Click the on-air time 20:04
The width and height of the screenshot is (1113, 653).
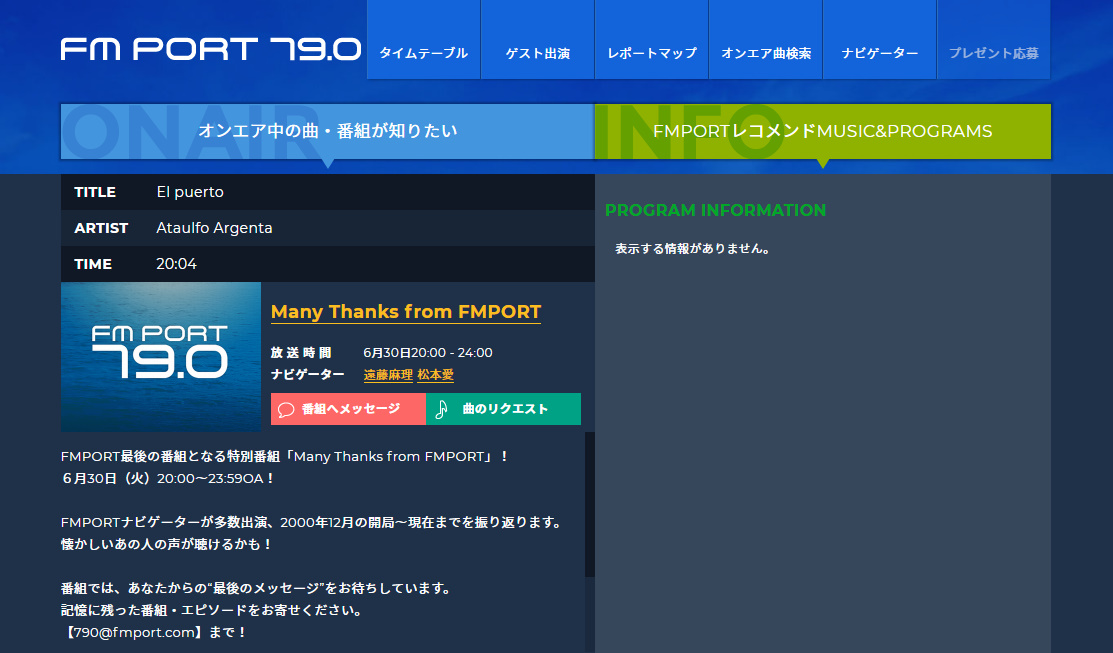(177, 264)
